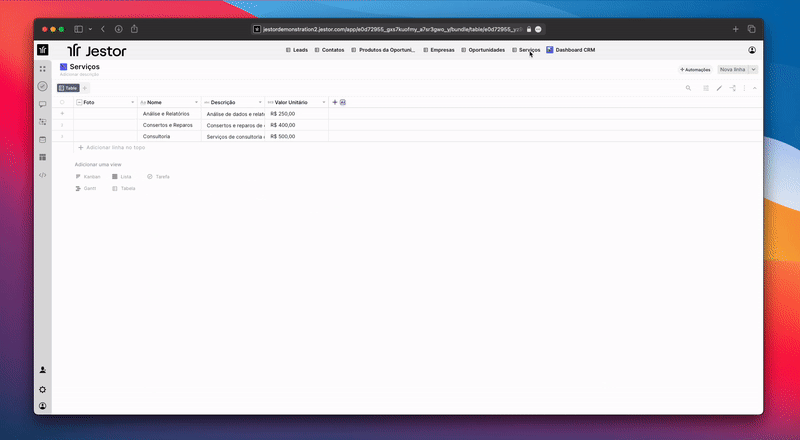Open the Dashboard CRM tab

[x=571, y=50]
